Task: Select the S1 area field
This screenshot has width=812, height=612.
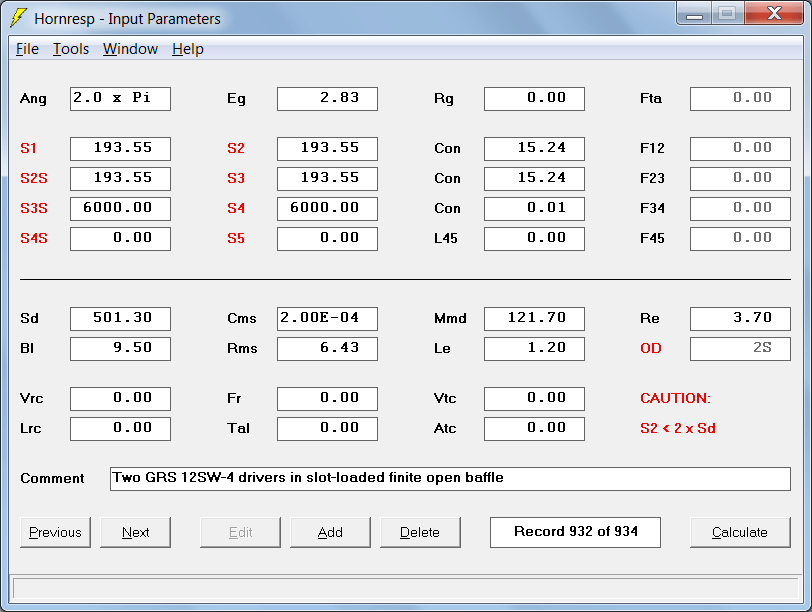Action: point(120,149)
